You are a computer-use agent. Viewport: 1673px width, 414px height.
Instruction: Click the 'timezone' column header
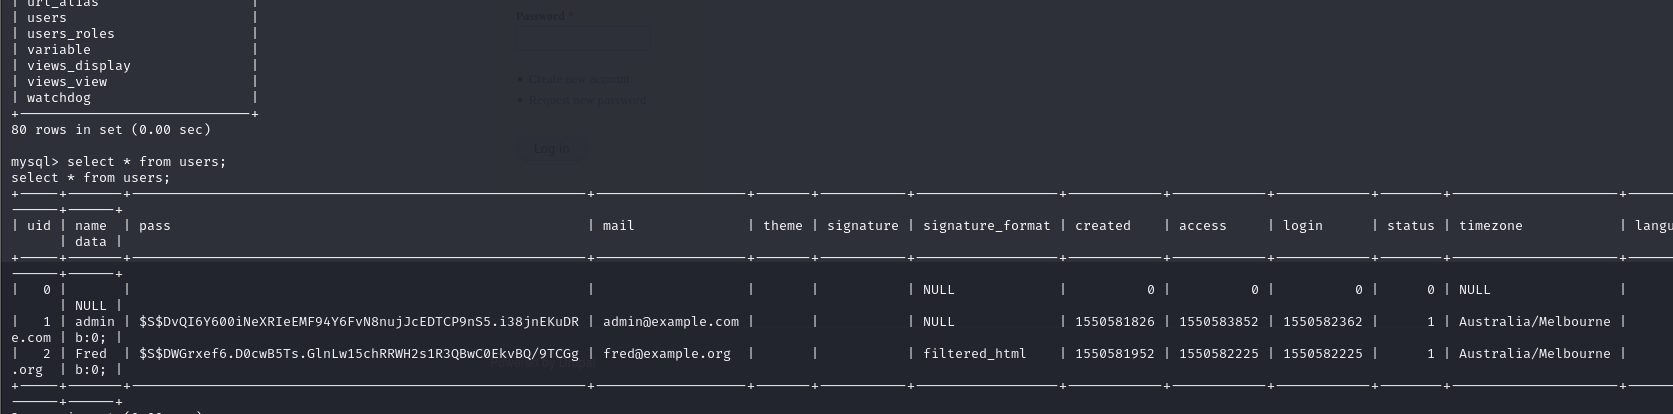[1491, 226]
